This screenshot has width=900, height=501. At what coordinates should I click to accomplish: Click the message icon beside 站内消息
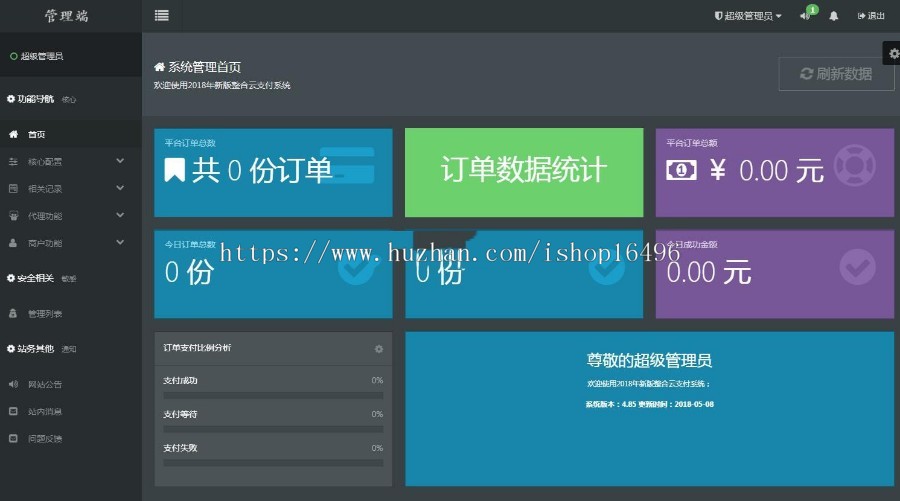[x=13, y=411]
